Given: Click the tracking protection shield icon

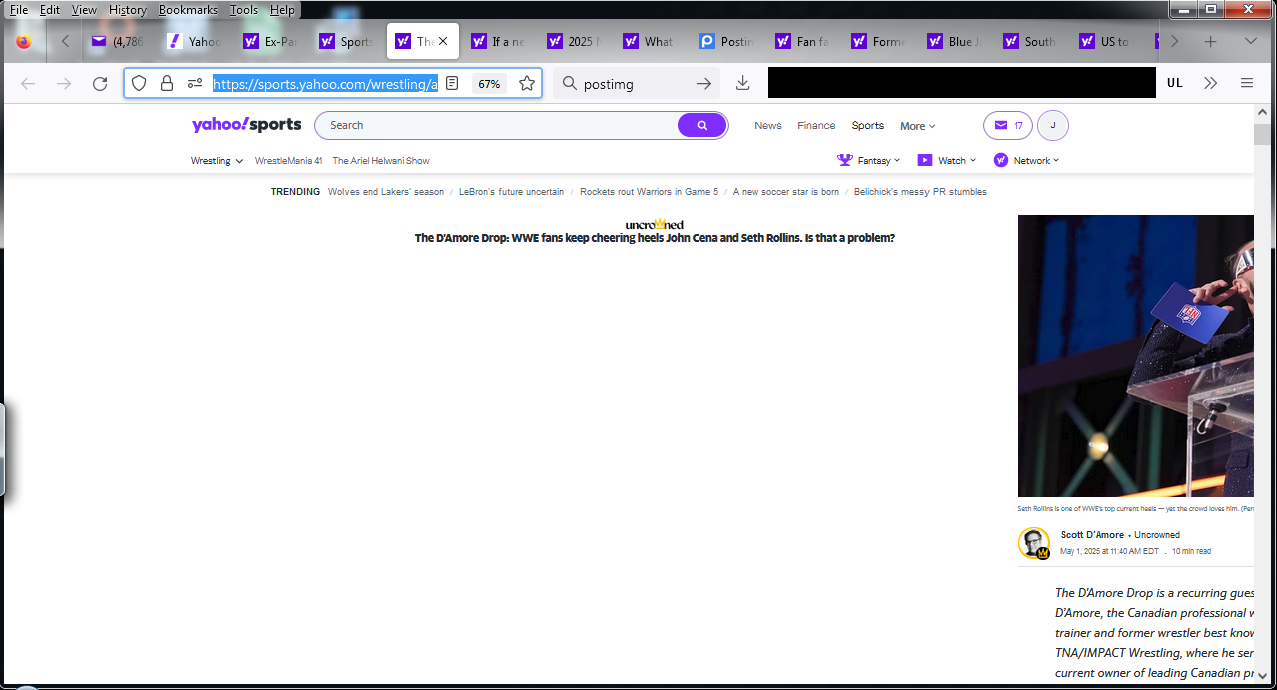Looking at the screenshot, I should tap(139, 84).
